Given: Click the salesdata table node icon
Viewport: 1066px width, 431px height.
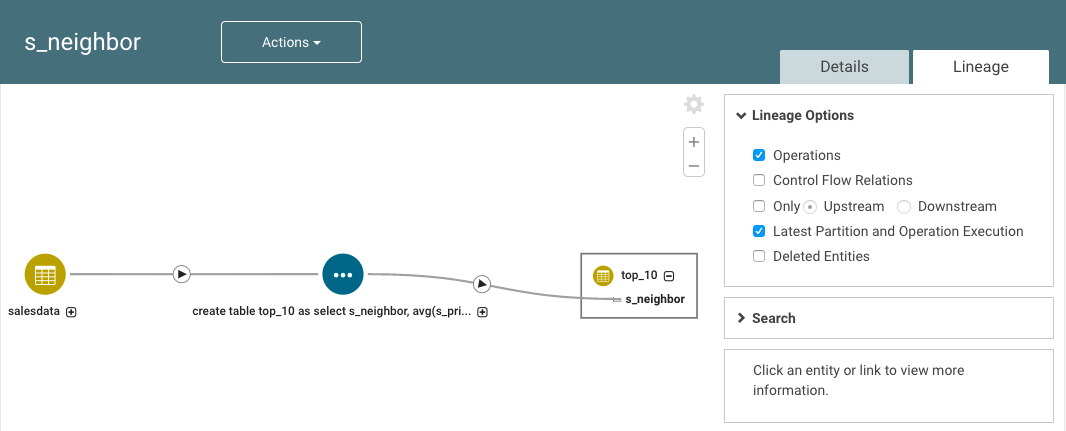Looking at the screenshot, I should pyautogui.click(x=45, y=275).
